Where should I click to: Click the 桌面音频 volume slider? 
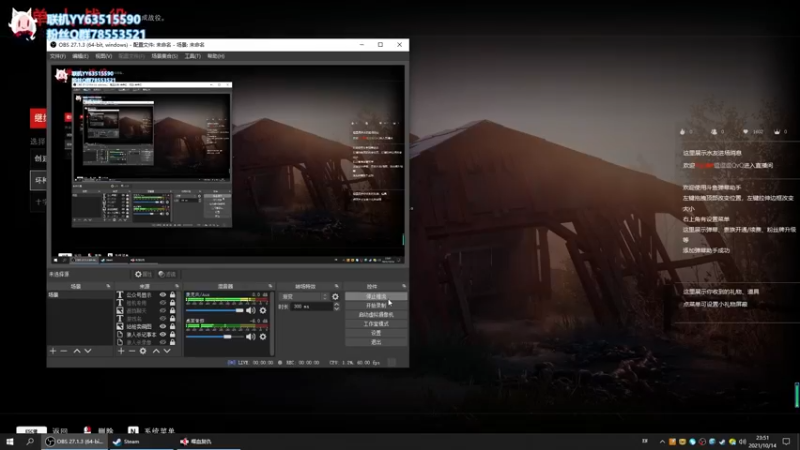pos(215,337)
